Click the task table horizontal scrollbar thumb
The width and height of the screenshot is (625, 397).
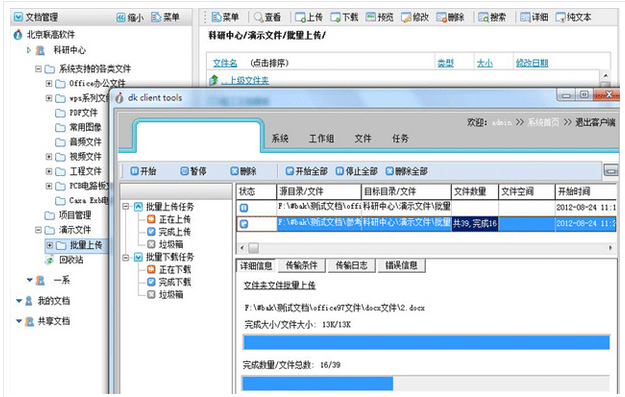[254, 248]
